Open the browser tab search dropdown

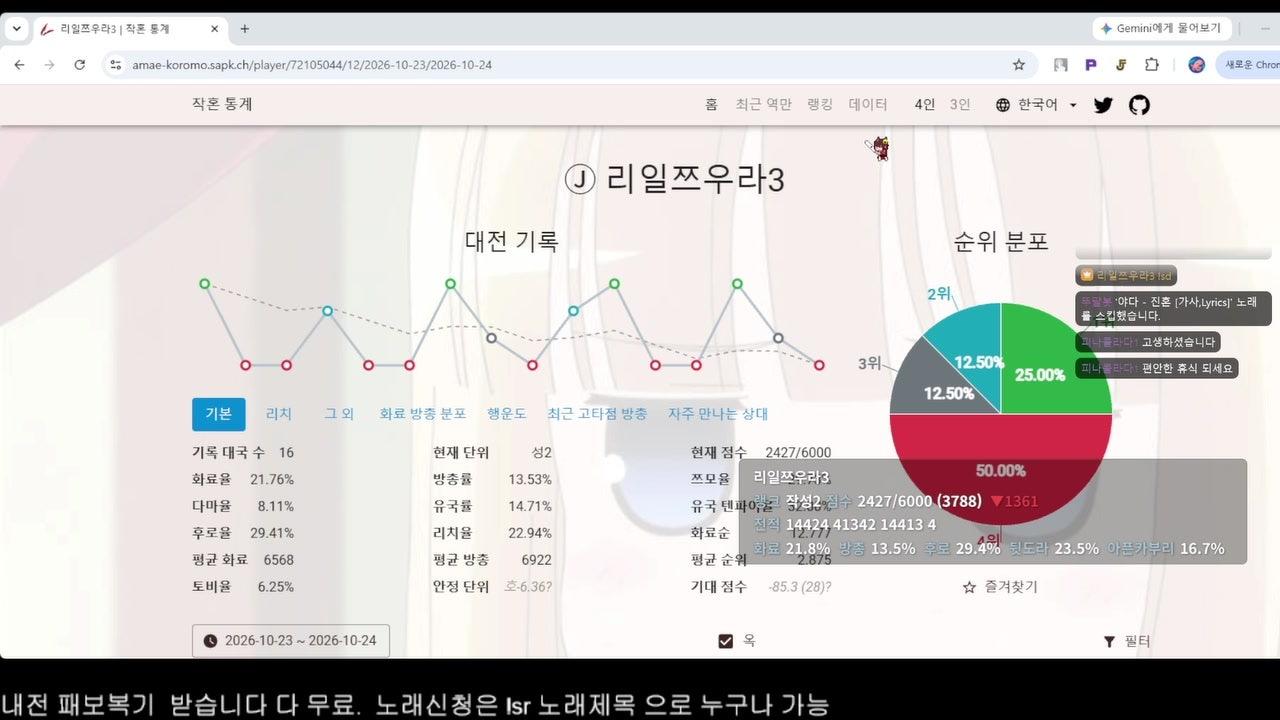16,29
